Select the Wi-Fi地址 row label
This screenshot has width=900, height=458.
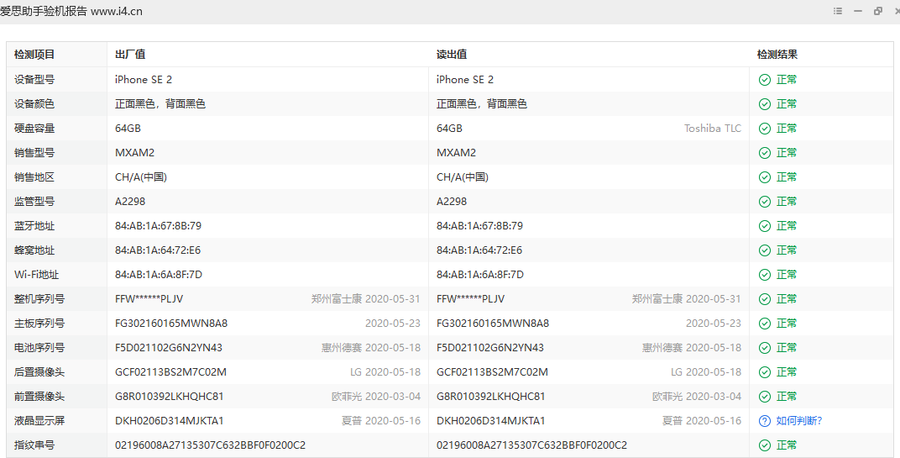(x=36, y=275)
